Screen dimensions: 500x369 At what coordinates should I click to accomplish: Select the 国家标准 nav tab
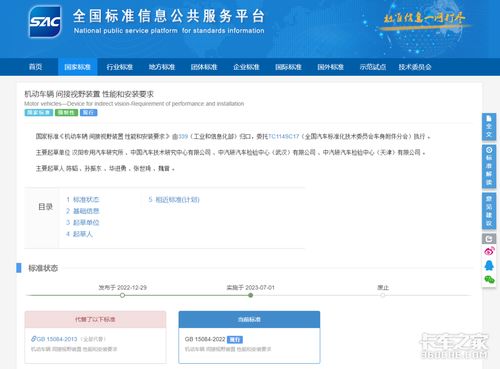click(78, 67)
